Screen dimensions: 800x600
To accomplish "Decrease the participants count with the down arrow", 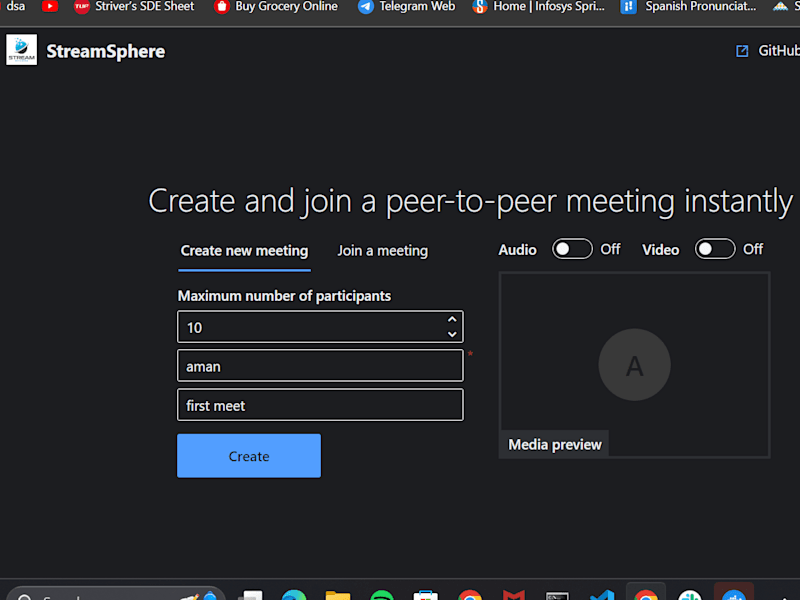I will 452,334.
